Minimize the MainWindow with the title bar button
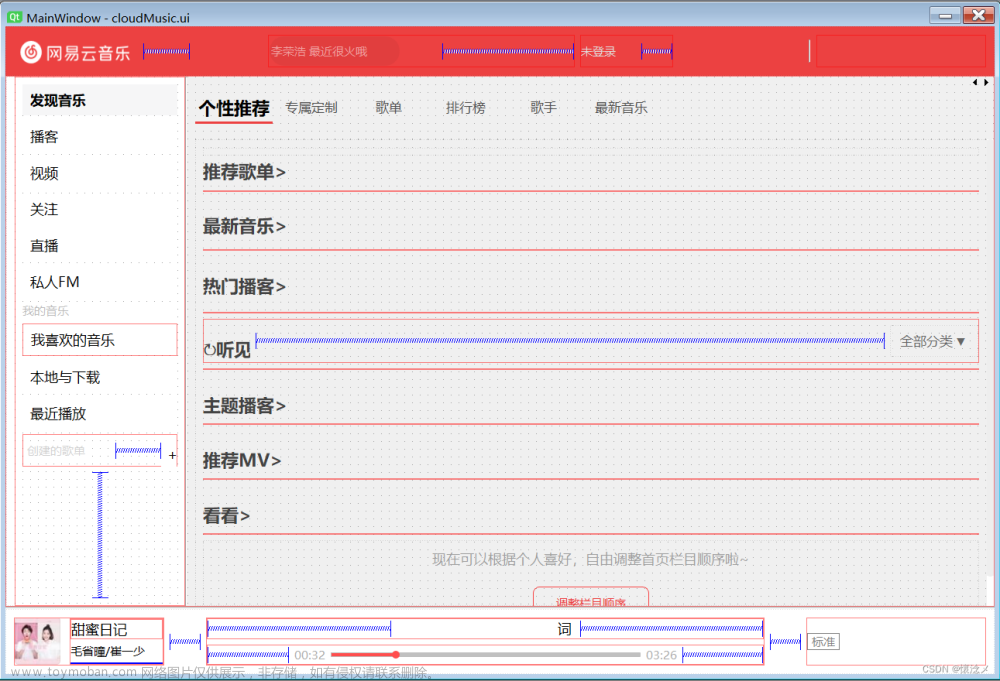1000x681 pixels. point(945,15)
